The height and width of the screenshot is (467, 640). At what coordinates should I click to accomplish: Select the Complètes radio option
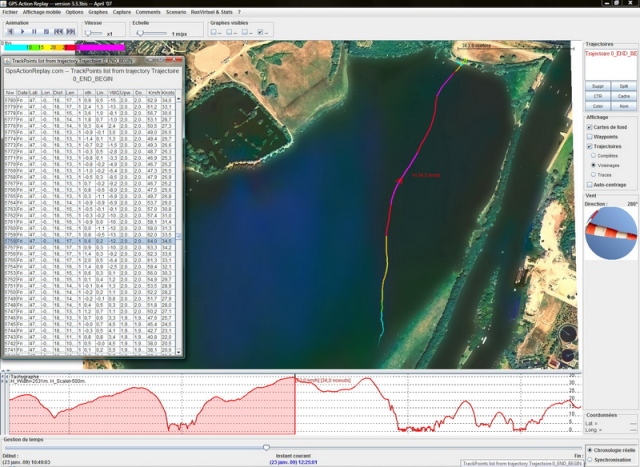[593, 156]
